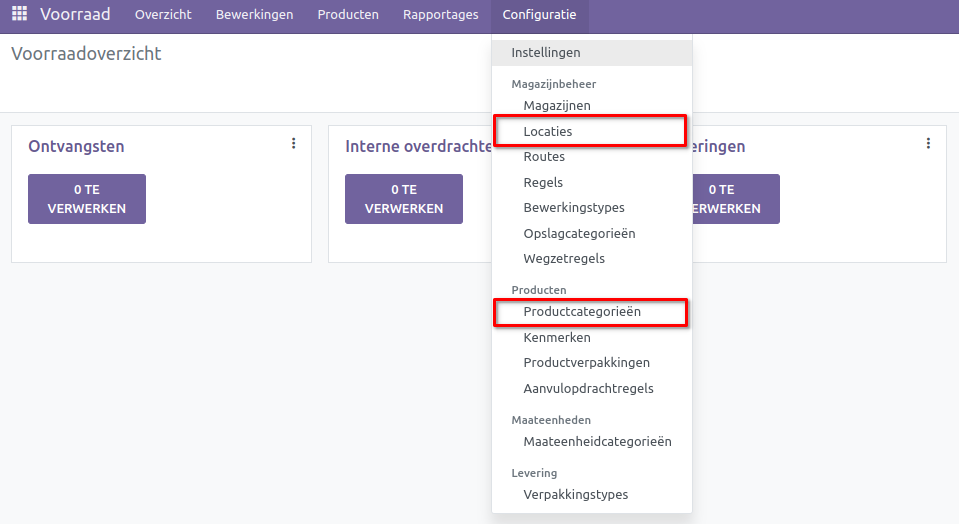Expand the Rapportages menu
Screen dimensions: 959x524
440,15
